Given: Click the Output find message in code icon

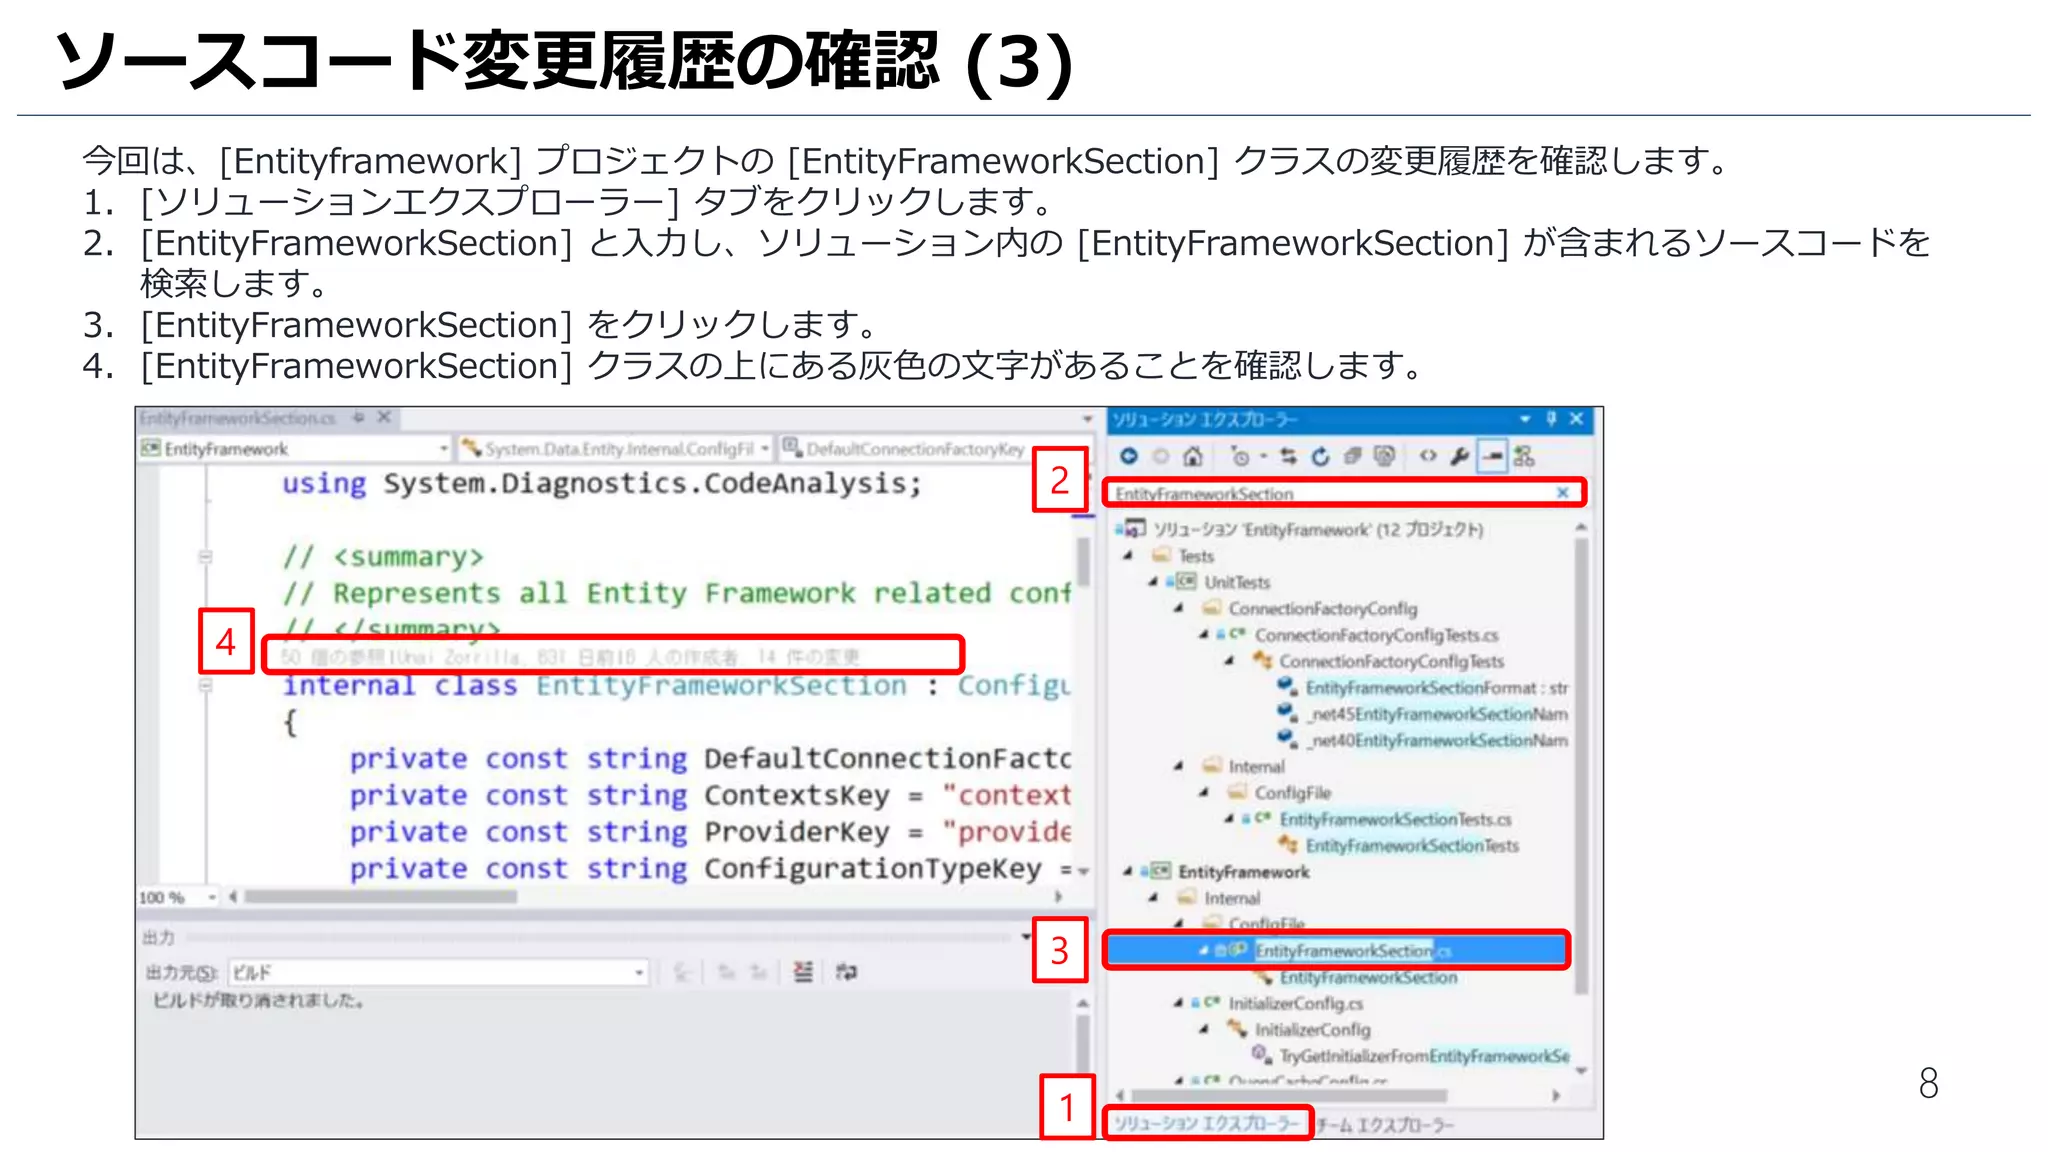Looking at the screenshot, I should coord(682,972).
